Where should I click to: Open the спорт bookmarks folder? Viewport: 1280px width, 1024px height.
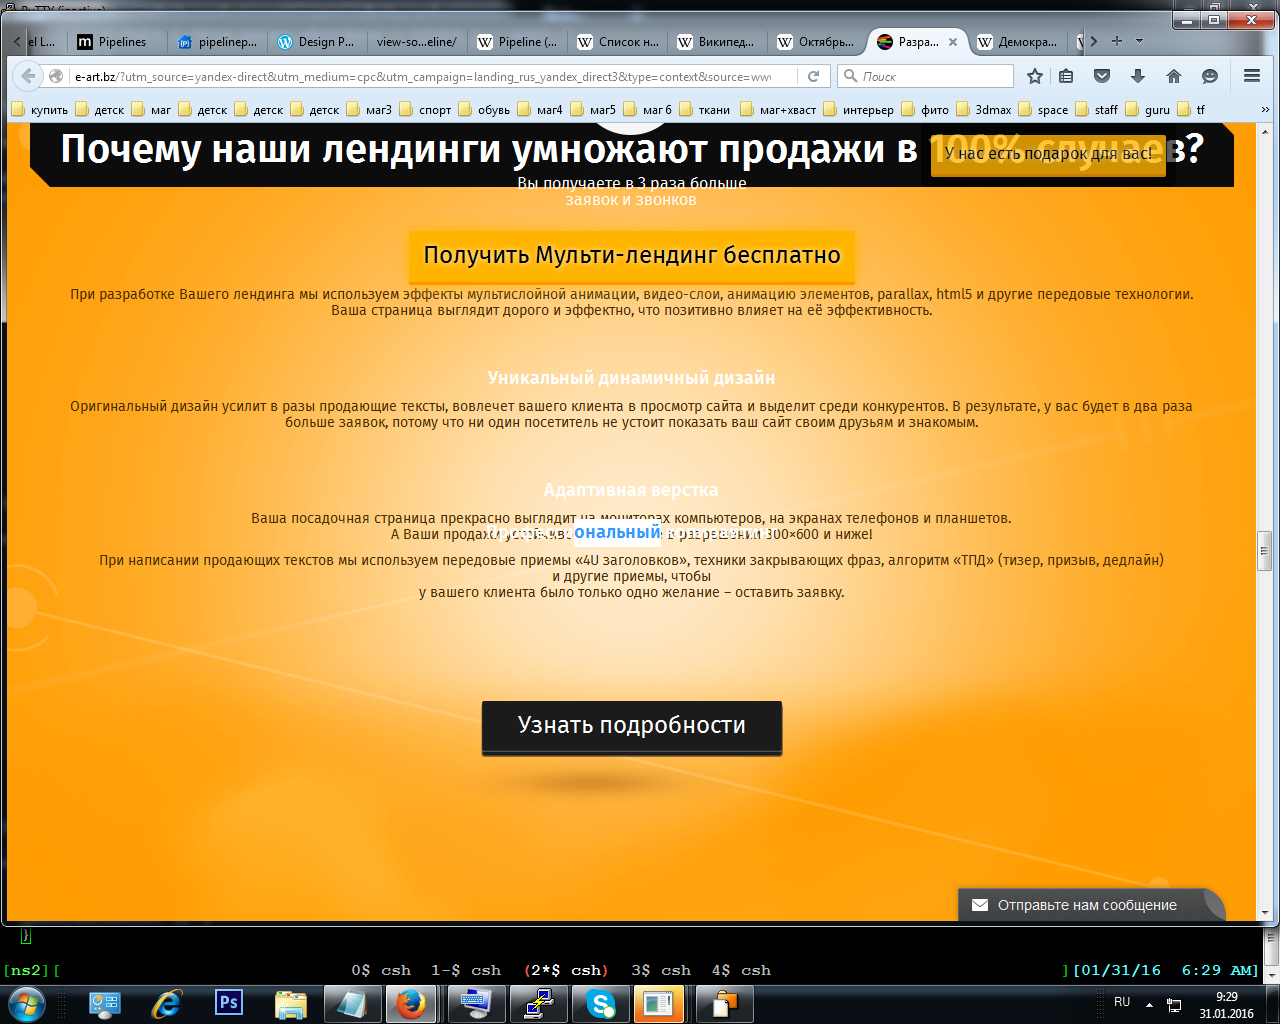tap(425, 110)
